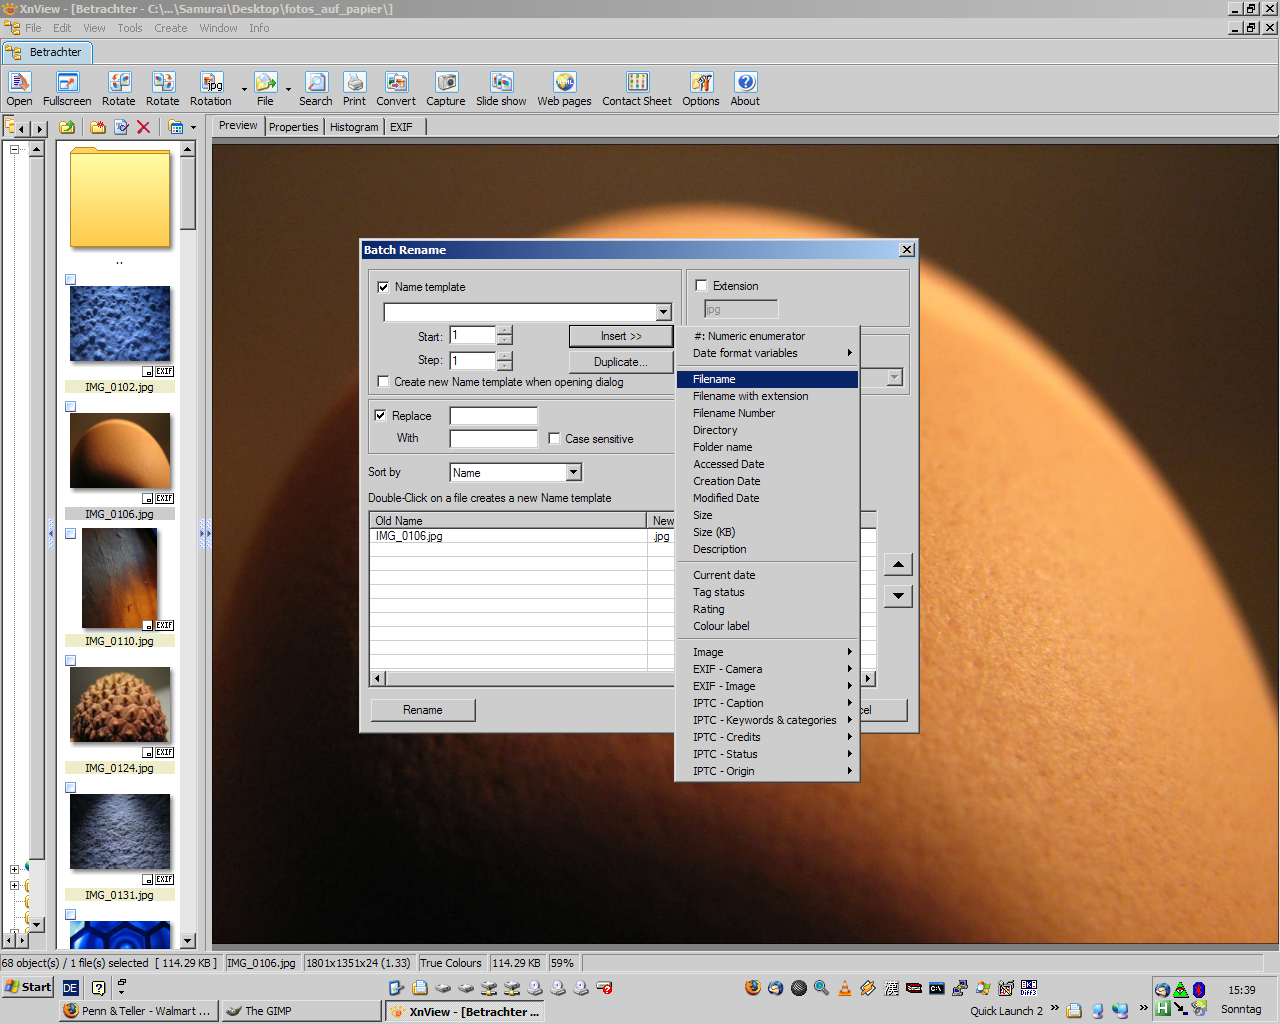Tick the checkbox above IMG_0102.jpg thumbnail
Image resolution: width=1280 pixels, height=1024 pixels.
pos(71,280)
